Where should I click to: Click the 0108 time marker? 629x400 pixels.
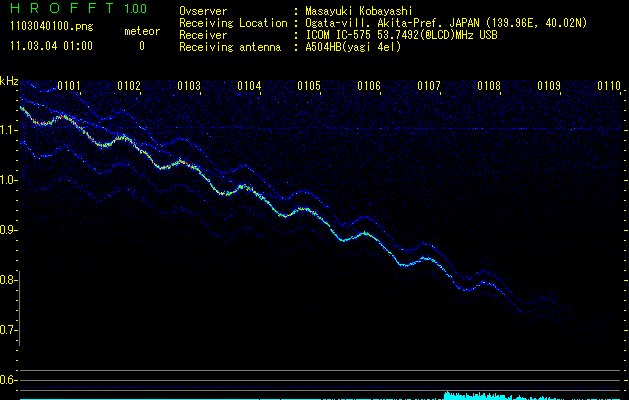point(489,86)
